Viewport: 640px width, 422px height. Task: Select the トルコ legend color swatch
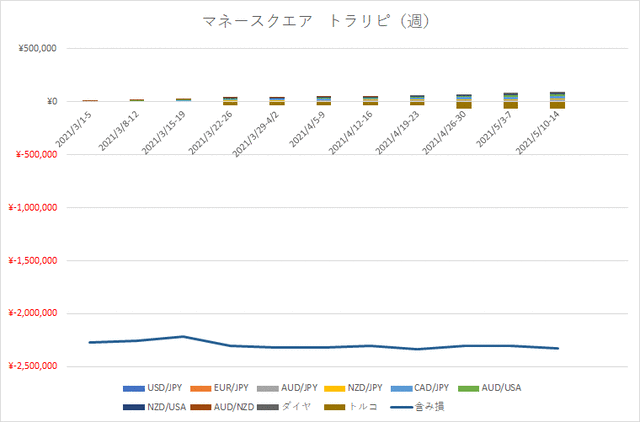coord(335,407)
